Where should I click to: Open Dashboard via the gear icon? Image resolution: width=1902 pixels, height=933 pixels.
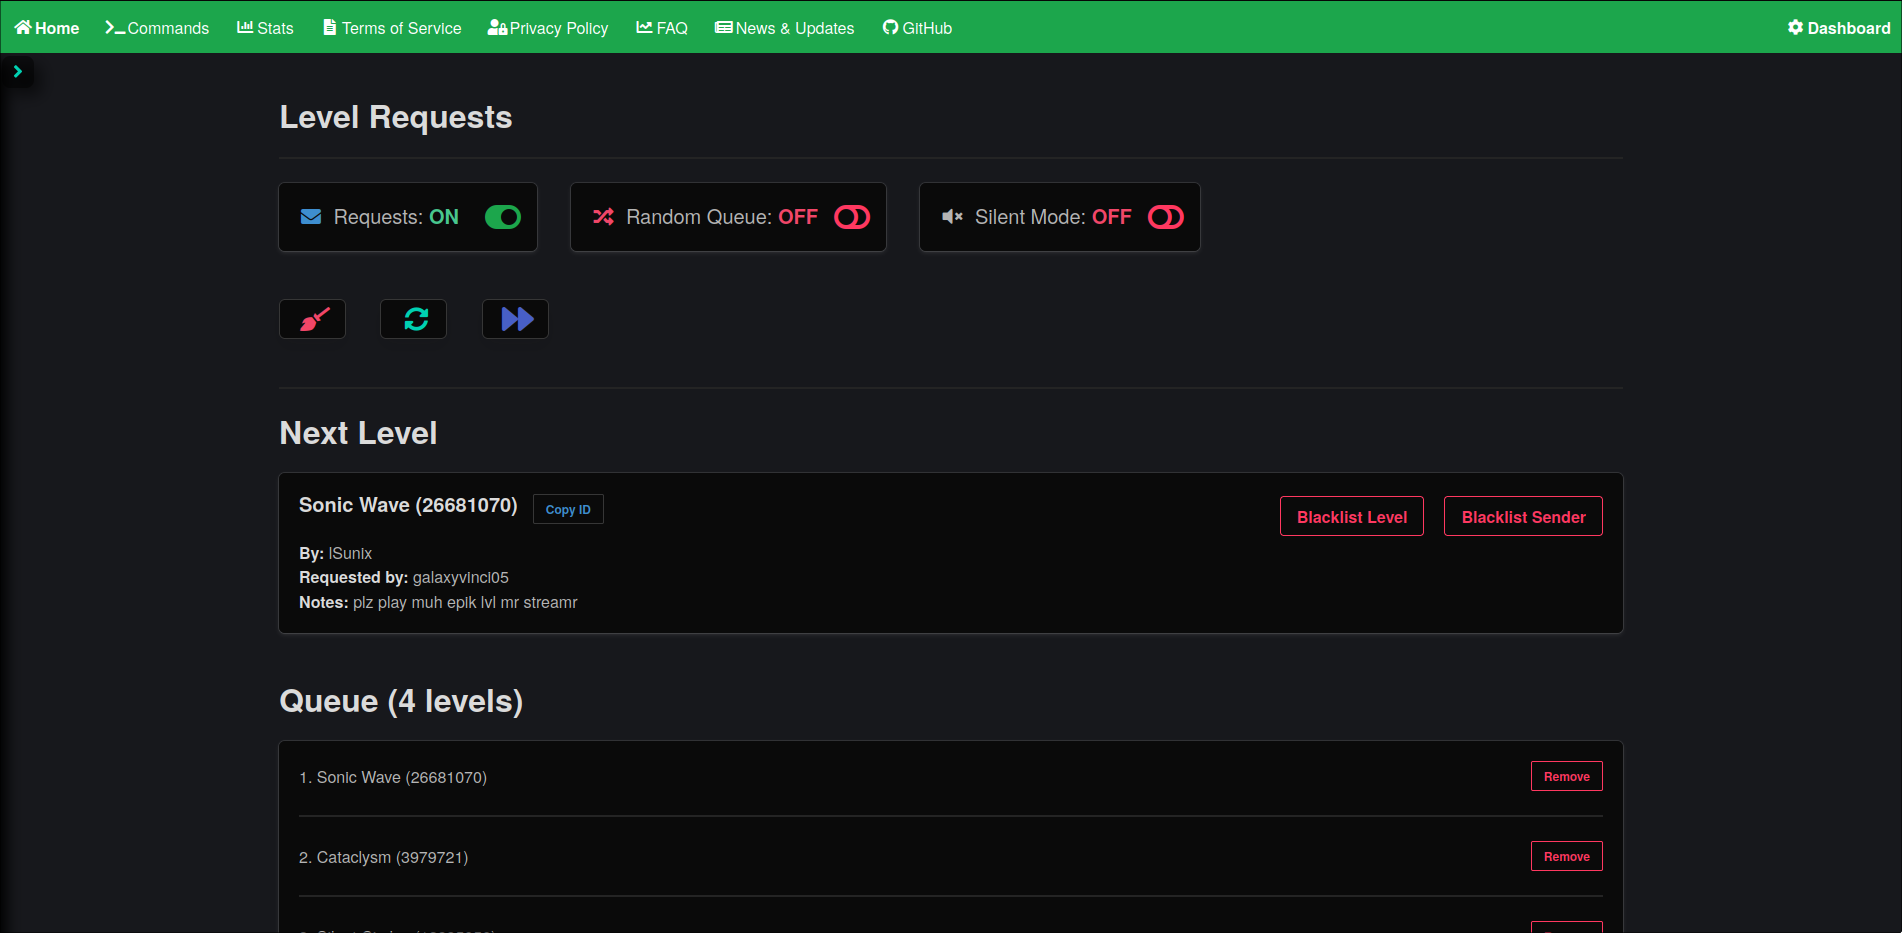(x=1795, y=28)
